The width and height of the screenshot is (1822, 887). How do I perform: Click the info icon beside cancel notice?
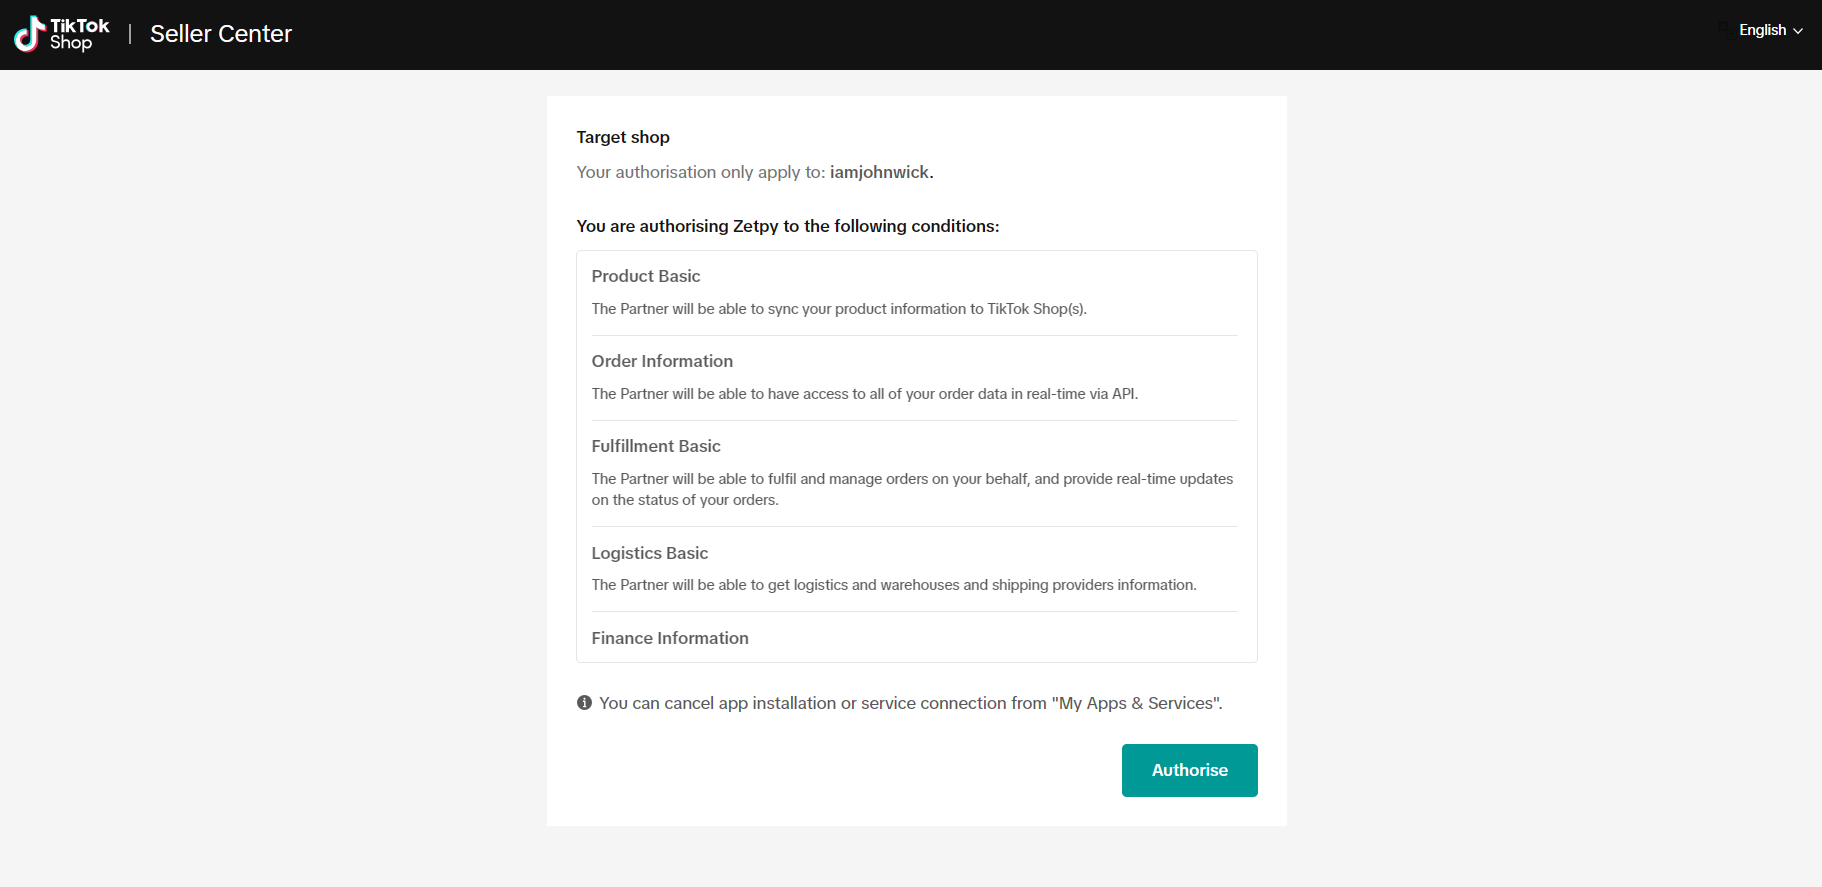tap(584, 703)
